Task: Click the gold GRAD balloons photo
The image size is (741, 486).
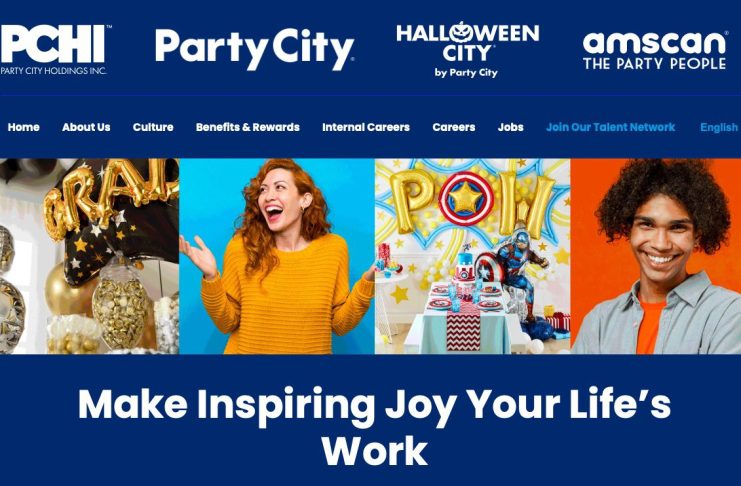Action: (x=89, y=256)
